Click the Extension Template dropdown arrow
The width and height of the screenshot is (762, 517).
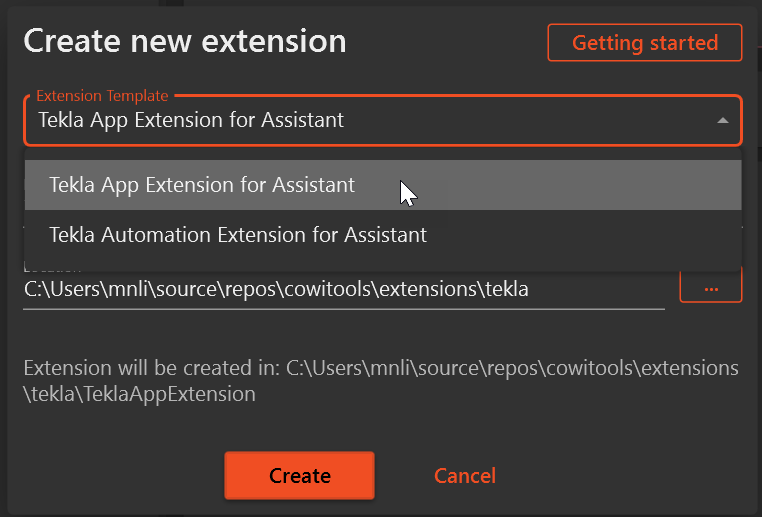pos(722,121)
